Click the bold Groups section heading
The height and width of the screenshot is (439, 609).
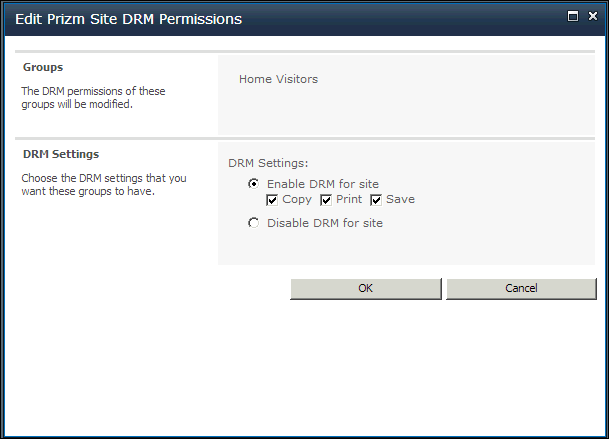(x=43, y=67)
